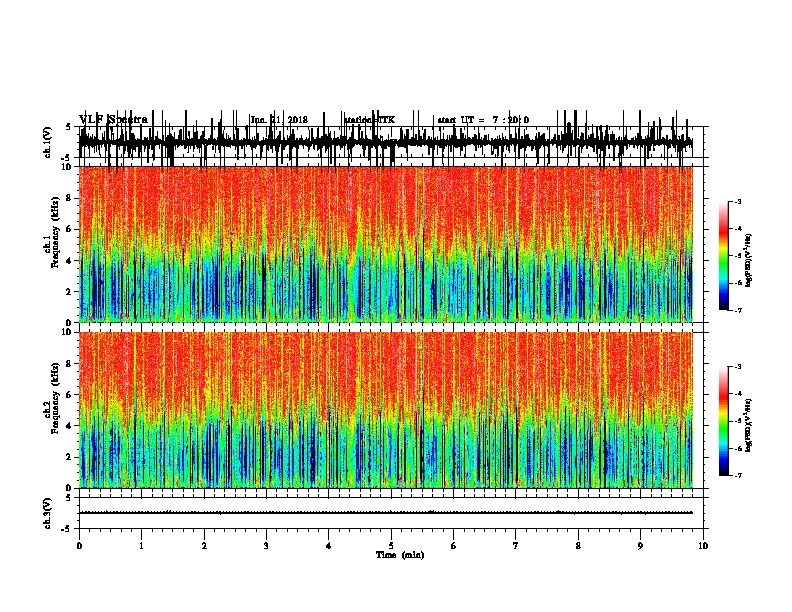
Task: Click the ch.2 "Frequency (kHz)" axis label
Action: point(55,398)
